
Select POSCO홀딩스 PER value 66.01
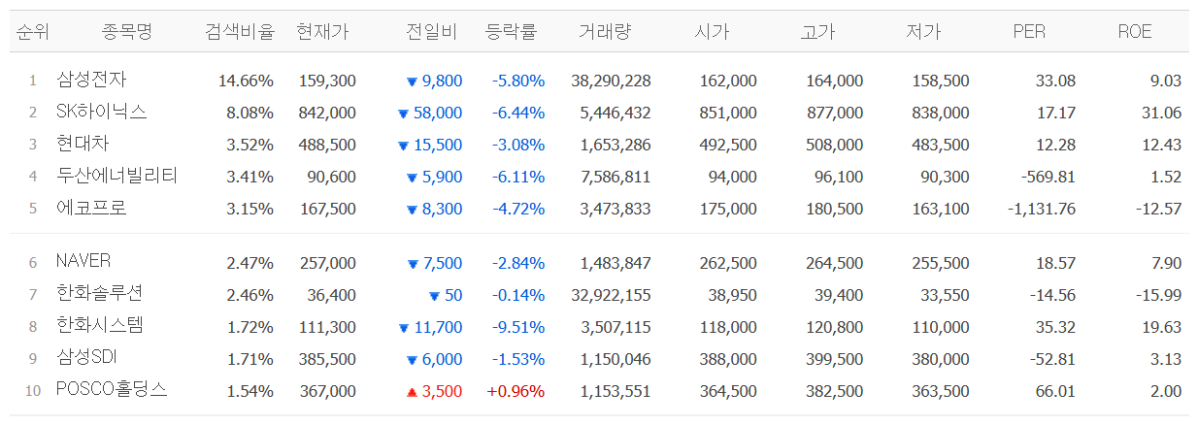pos(1057,391)
